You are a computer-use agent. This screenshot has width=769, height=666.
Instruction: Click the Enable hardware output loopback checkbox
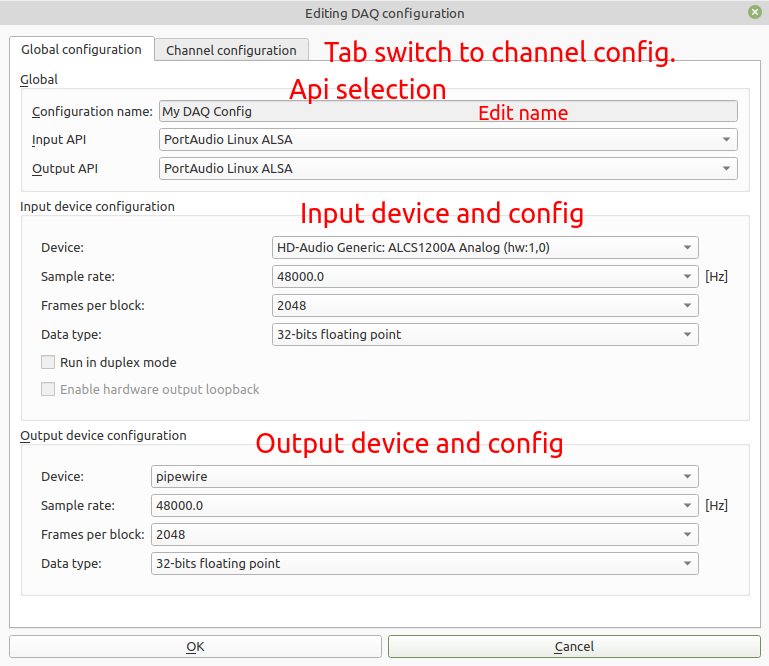tap(48, 389)
